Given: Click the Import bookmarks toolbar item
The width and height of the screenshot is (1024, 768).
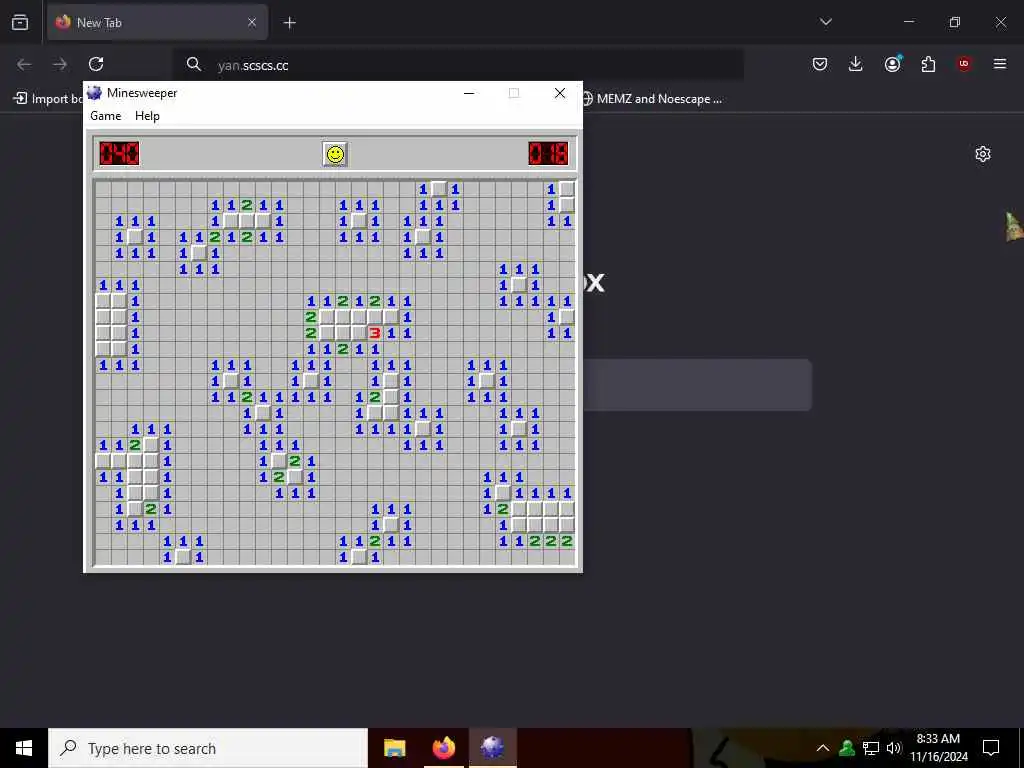Looking at the screenshot, I should tap(47, 99).
